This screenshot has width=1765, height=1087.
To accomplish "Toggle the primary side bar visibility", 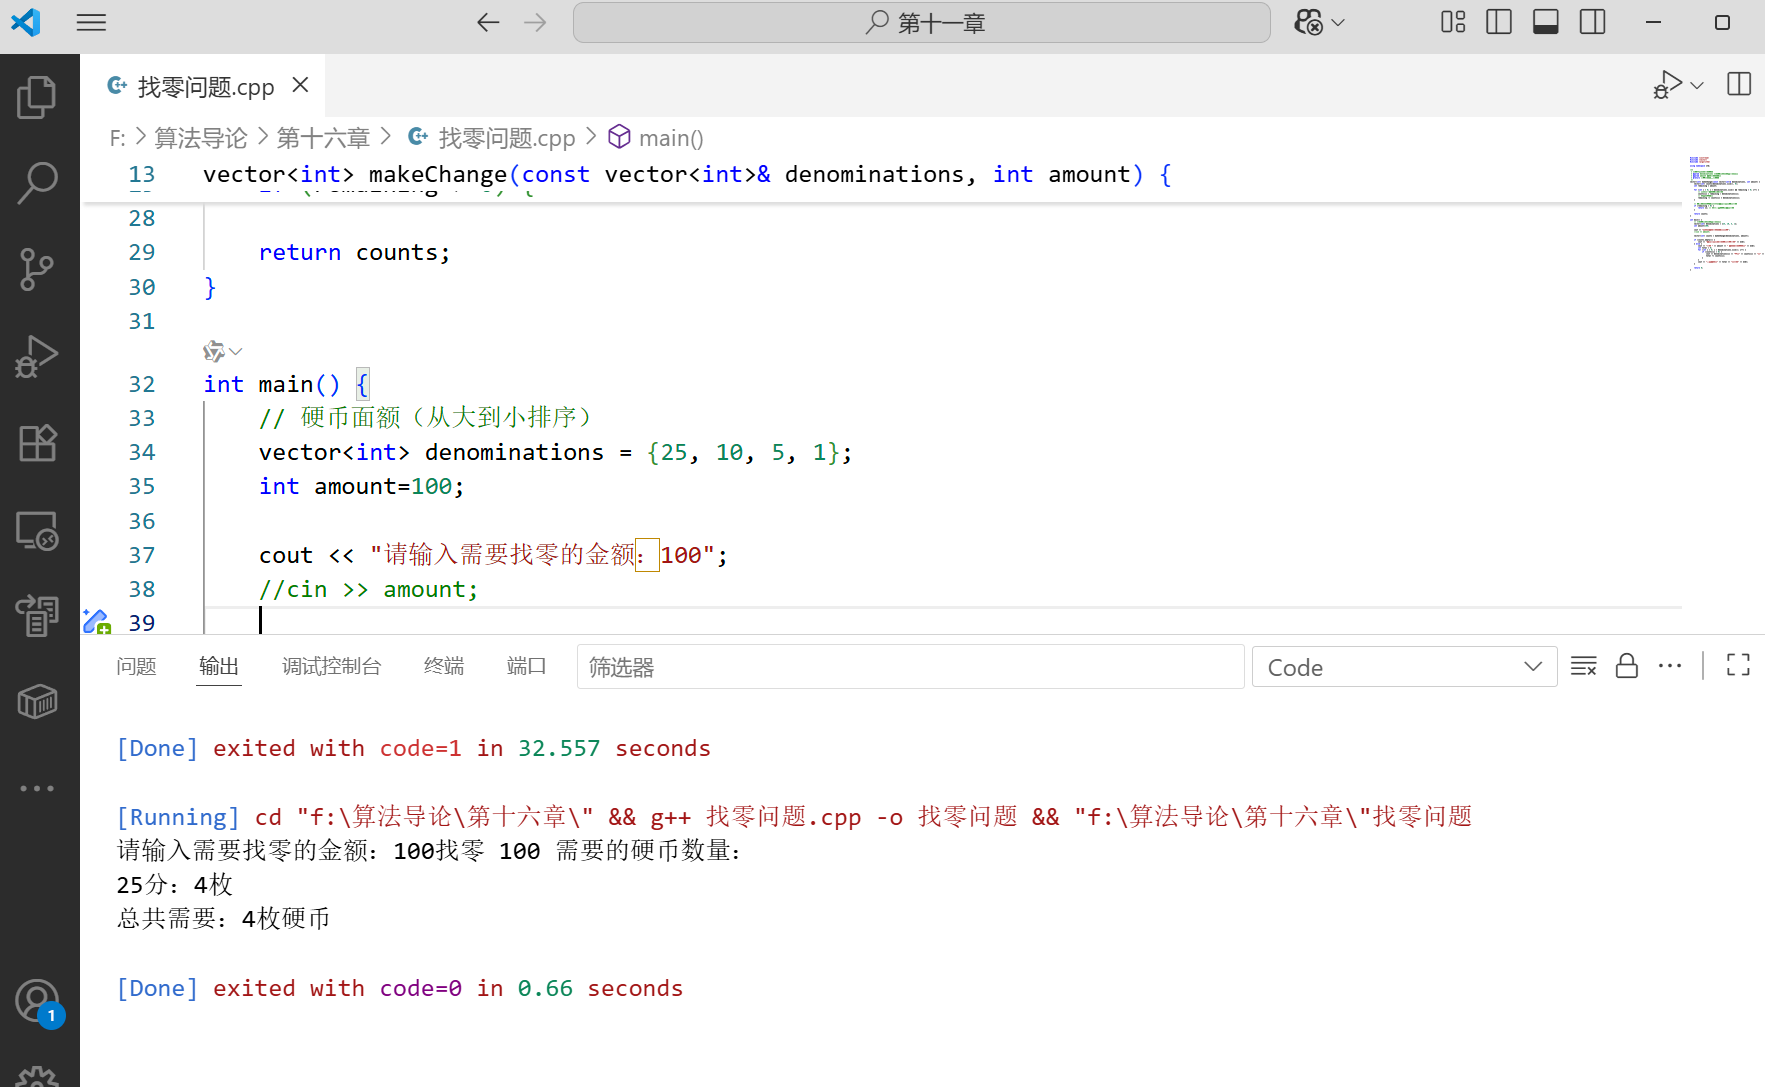I will (1499, 22).
